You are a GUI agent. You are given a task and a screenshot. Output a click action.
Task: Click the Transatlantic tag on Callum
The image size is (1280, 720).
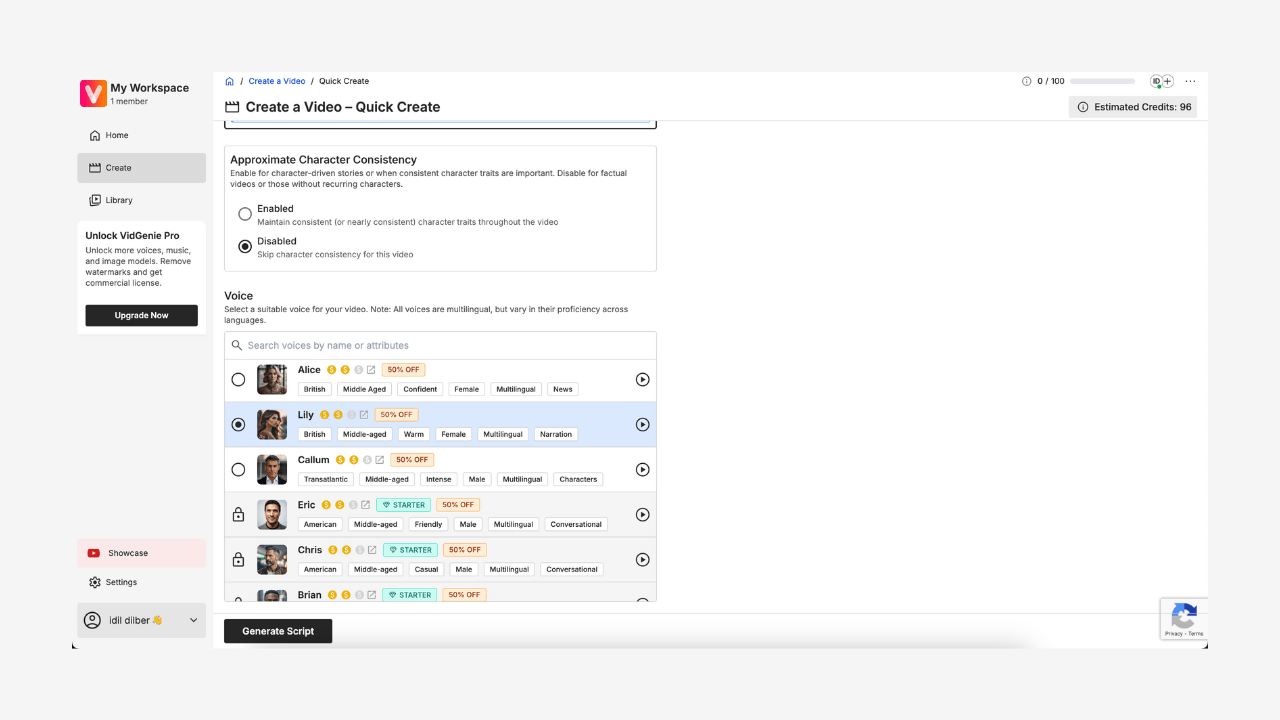[326, 479]
